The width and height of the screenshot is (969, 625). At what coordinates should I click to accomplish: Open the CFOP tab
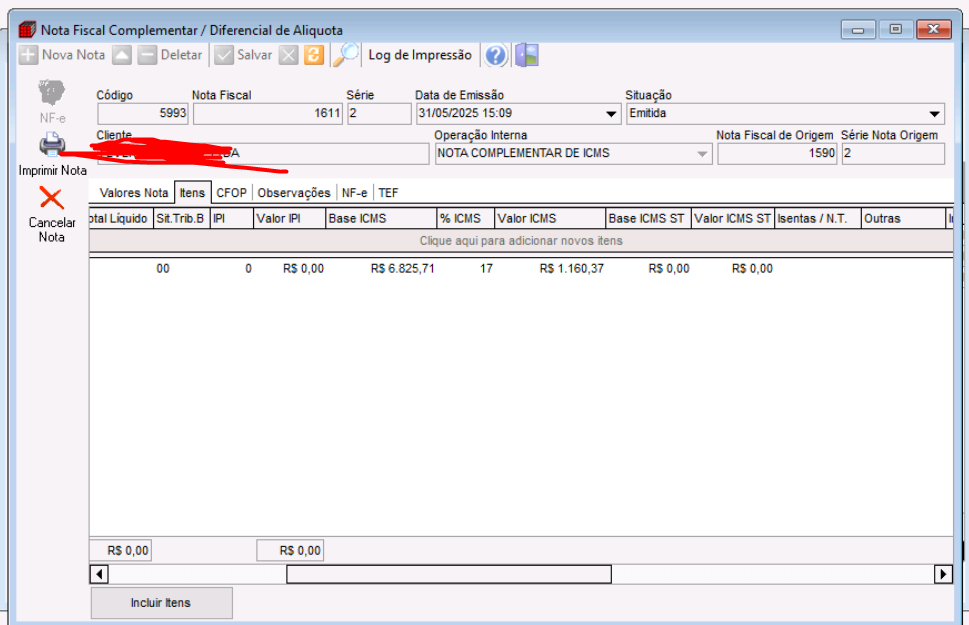(x=232, y=193)
